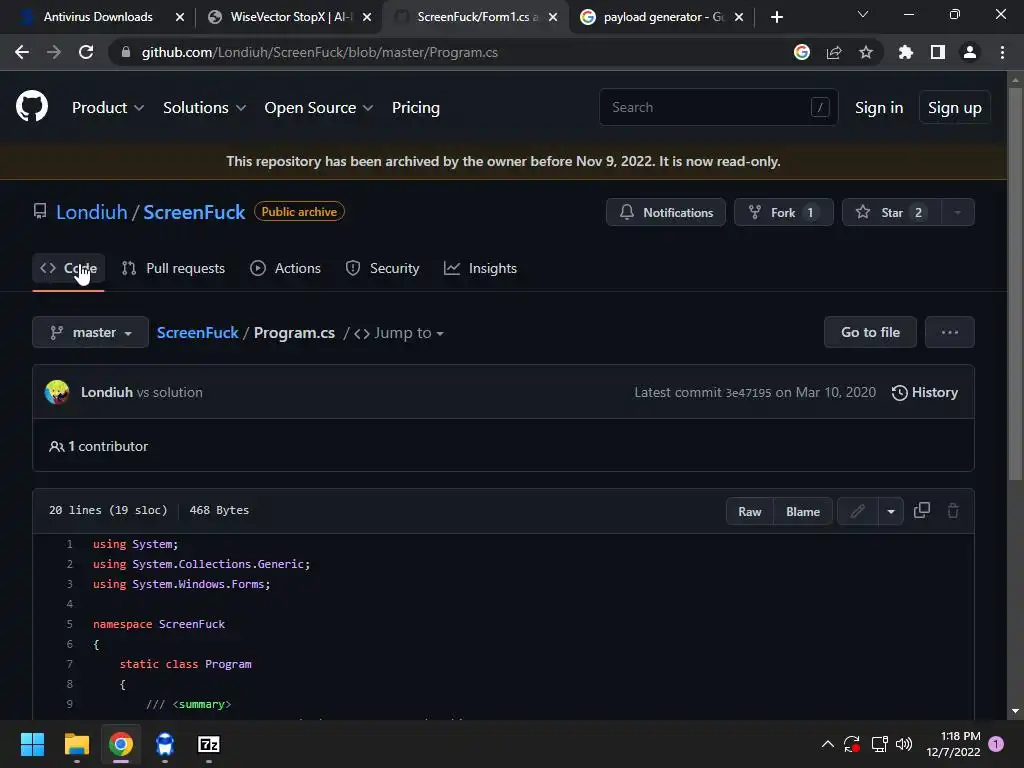Open Windows Start menu

point(32,744)
